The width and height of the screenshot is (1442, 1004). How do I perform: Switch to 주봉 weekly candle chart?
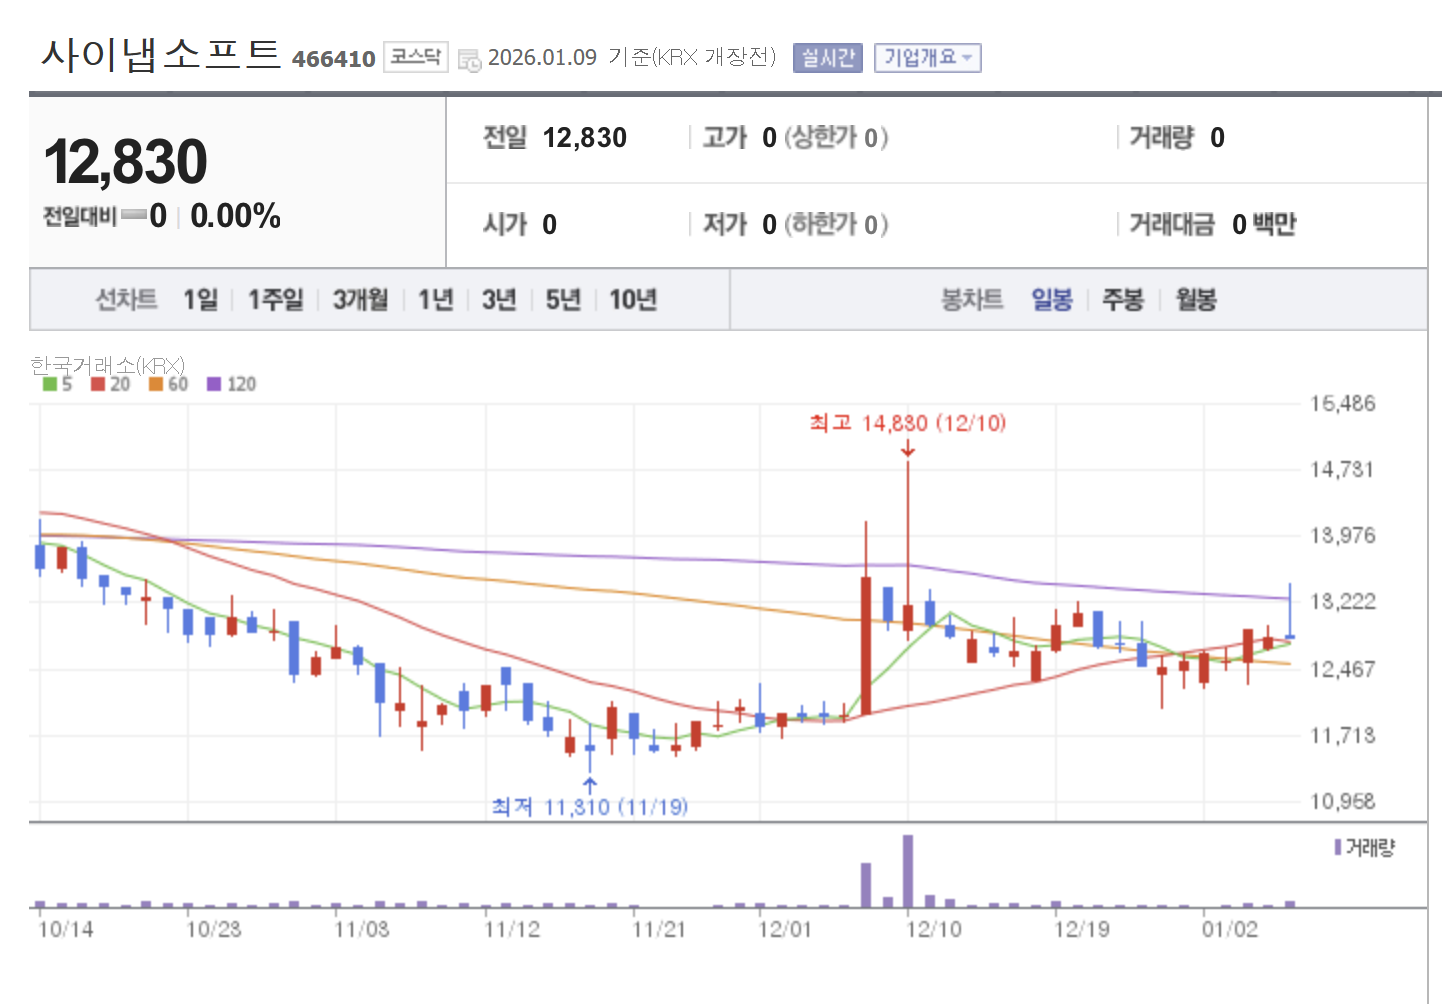click(x=1123, y=299)
